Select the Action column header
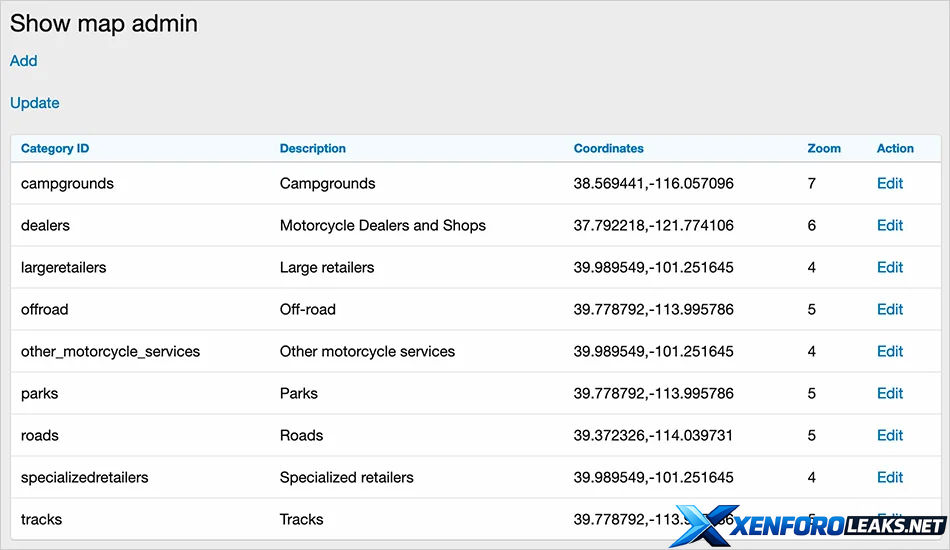950x550 pixels. (895, 148)
